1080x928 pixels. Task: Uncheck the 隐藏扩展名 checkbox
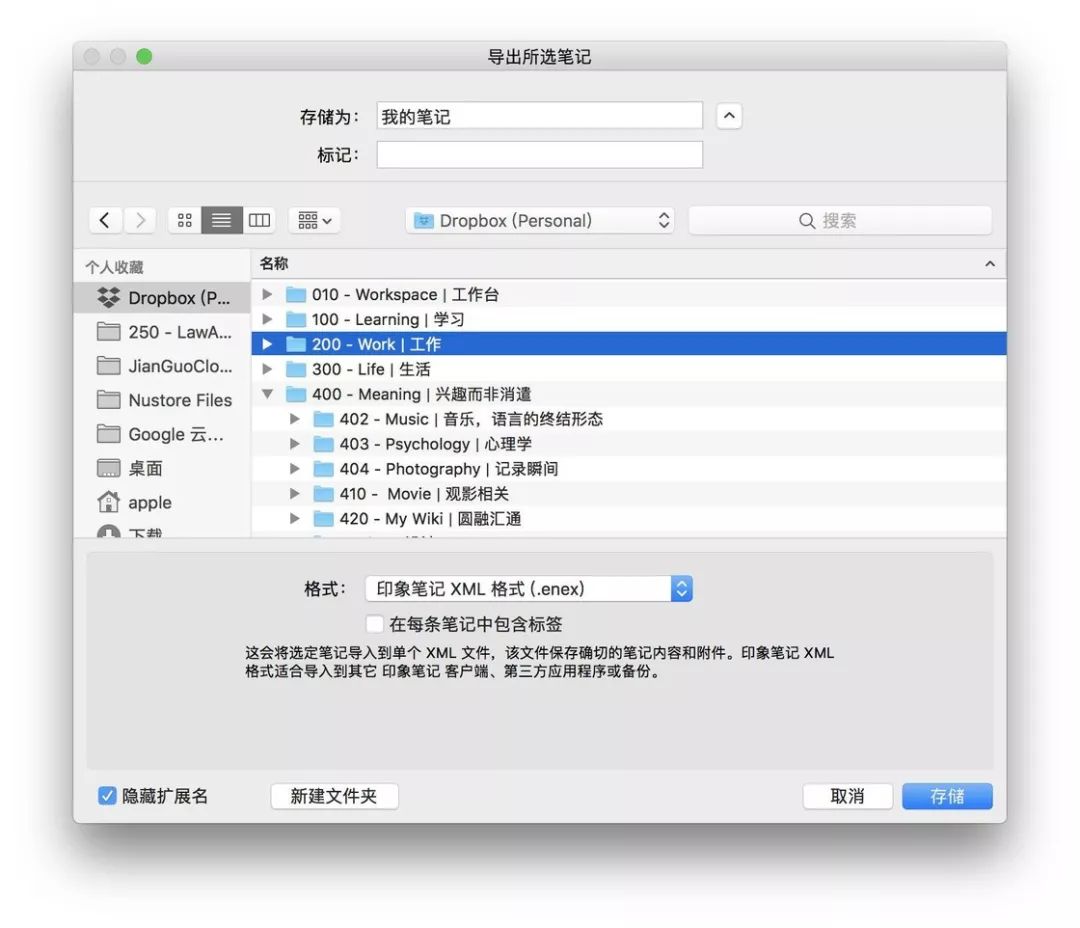pos(107,796)
